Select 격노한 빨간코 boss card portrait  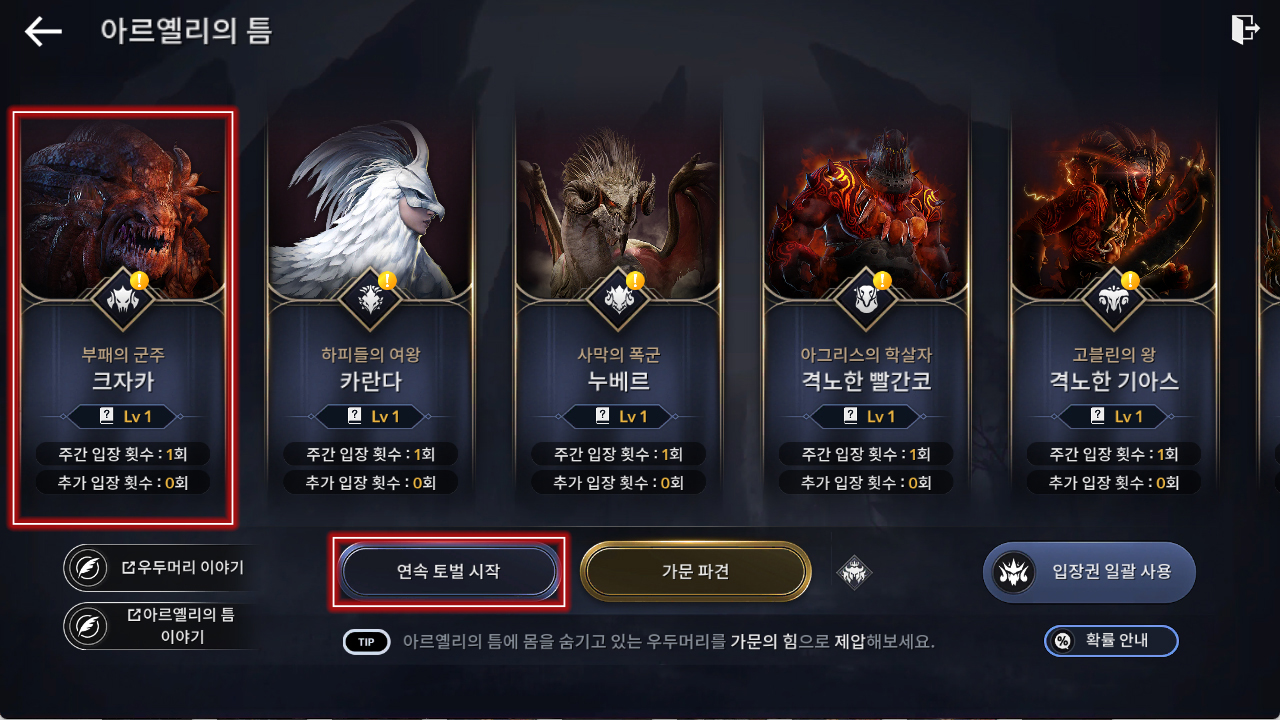pos(866,205)
